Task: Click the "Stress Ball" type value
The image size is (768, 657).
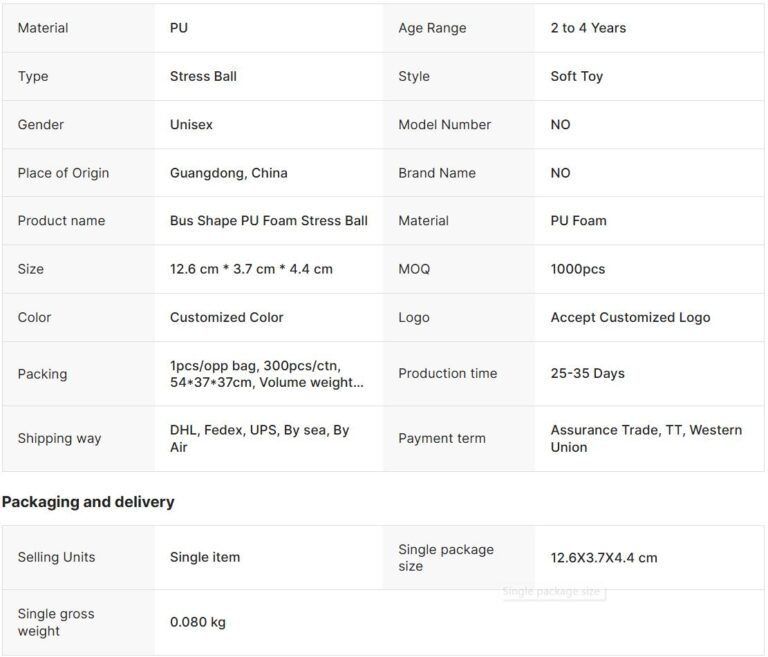Action: pos(203,76)
